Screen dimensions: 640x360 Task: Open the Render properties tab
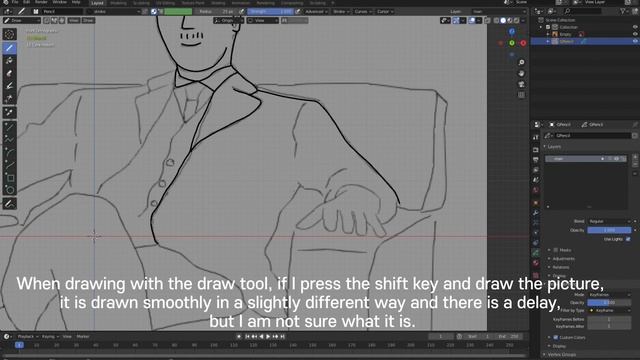pos(536,150)
